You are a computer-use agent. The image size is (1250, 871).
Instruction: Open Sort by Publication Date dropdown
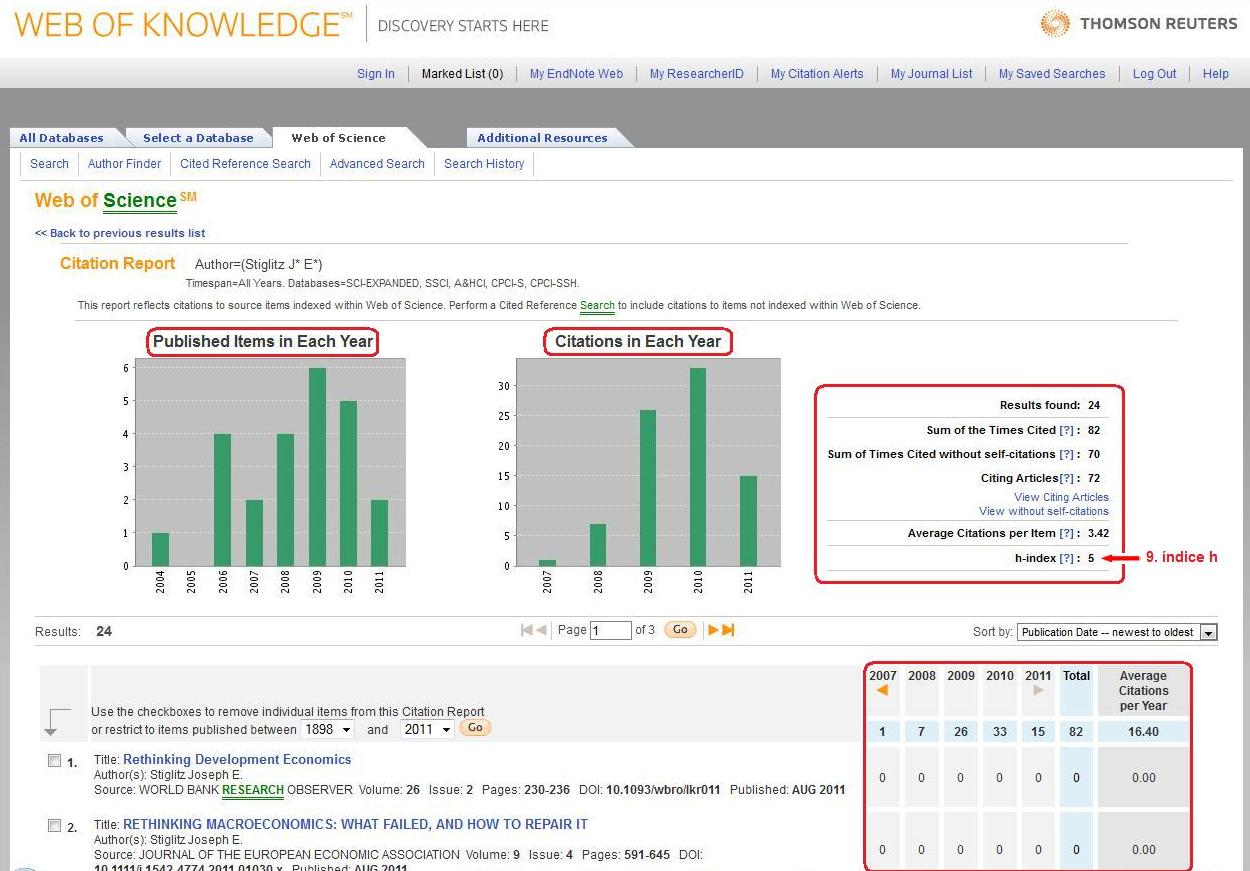coord(1117,632)
